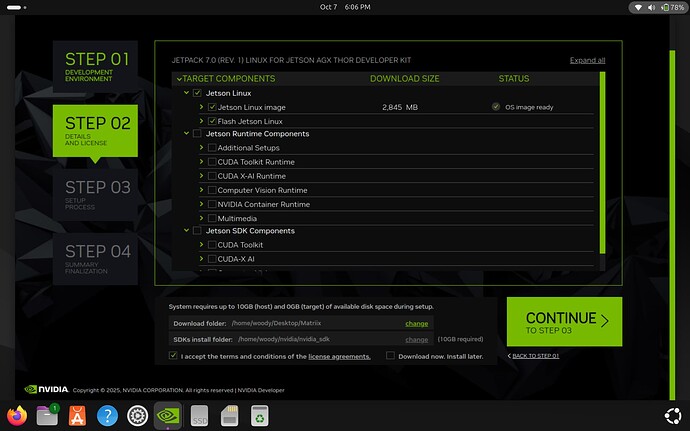Click the OS image ready status icon
The height and width of the screenshot is (431, 690).
click(x=496, y=107)
